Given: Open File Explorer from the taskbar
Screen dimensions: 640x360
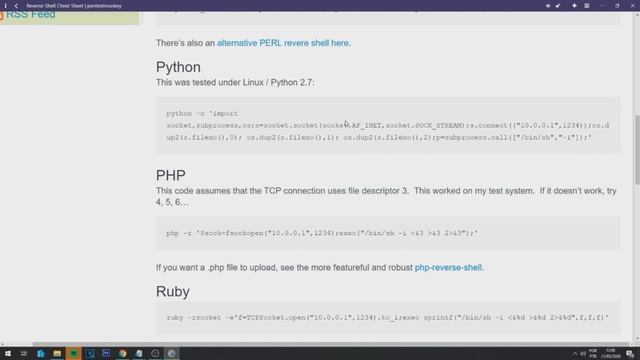Looking at the screenshot, I should 57,353.
